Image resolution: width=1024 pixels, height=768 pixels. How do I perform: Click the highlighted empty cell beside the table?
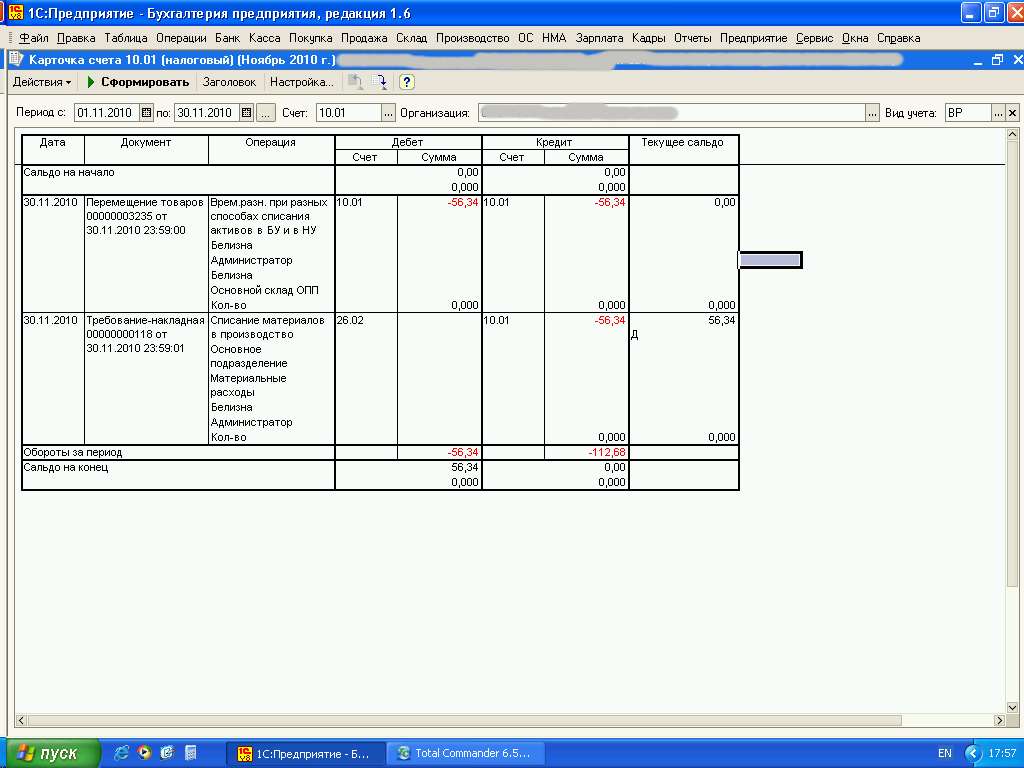(x=770, y=260)
